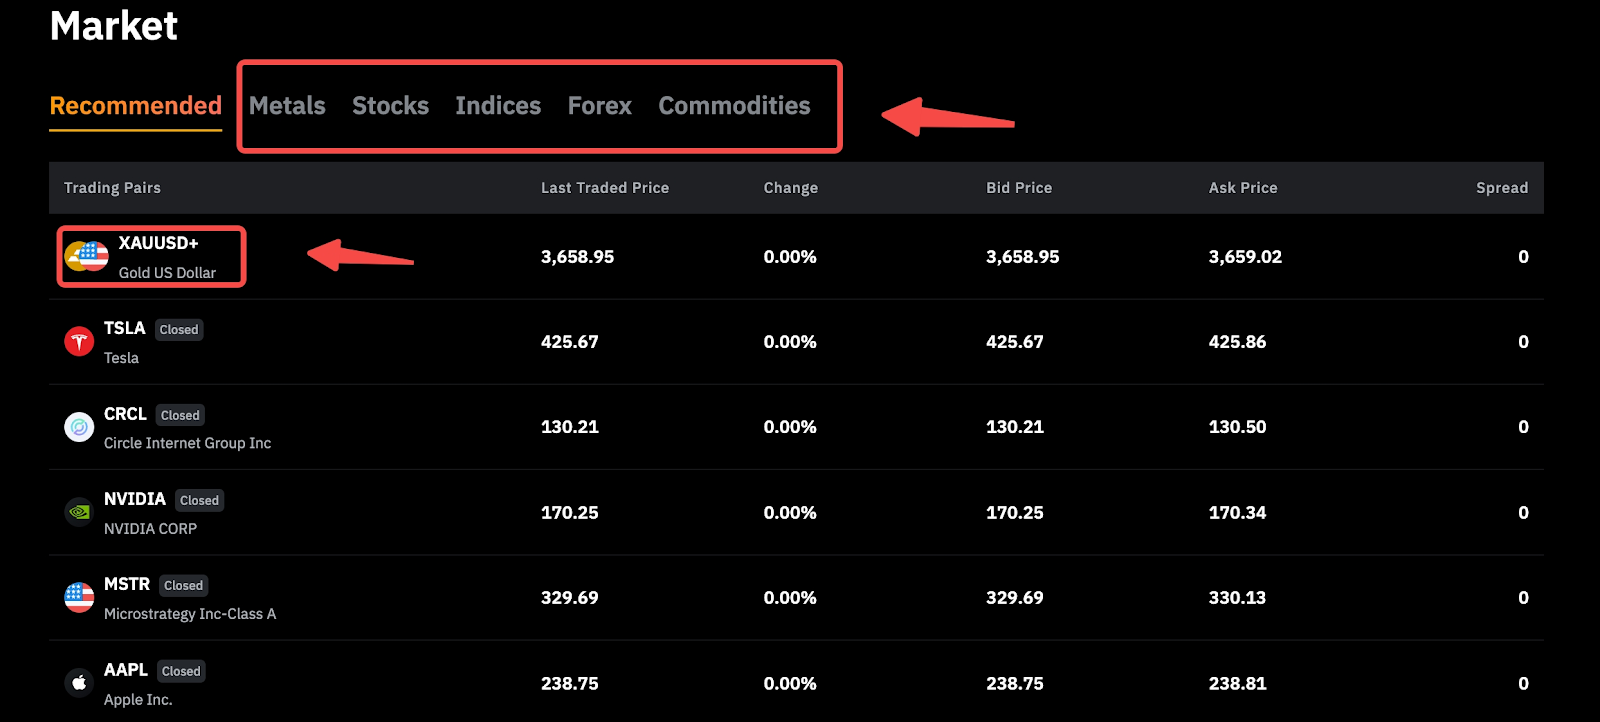The image size is (1600, 722).
Task: Open the Stocks tab
Action: click(x=390, y=106)
